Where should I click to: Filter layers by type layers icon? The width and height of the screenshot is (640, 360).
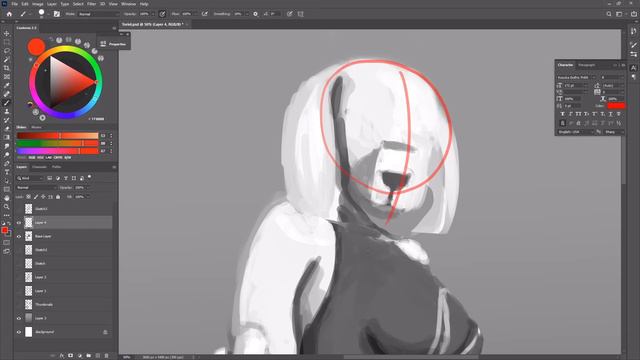pyautogui.click(x=66, y=178)
